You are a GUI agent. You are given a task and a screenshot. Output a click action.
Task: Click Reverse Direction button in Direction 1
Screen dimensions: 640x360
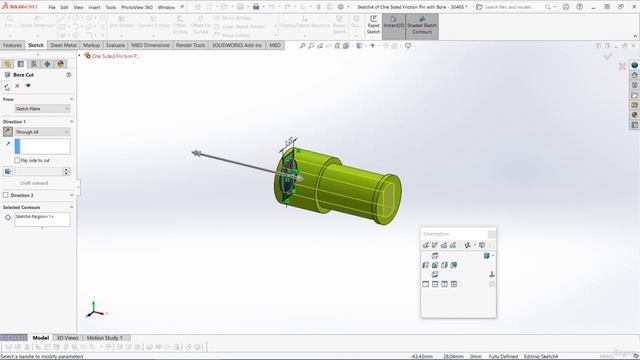8,131
